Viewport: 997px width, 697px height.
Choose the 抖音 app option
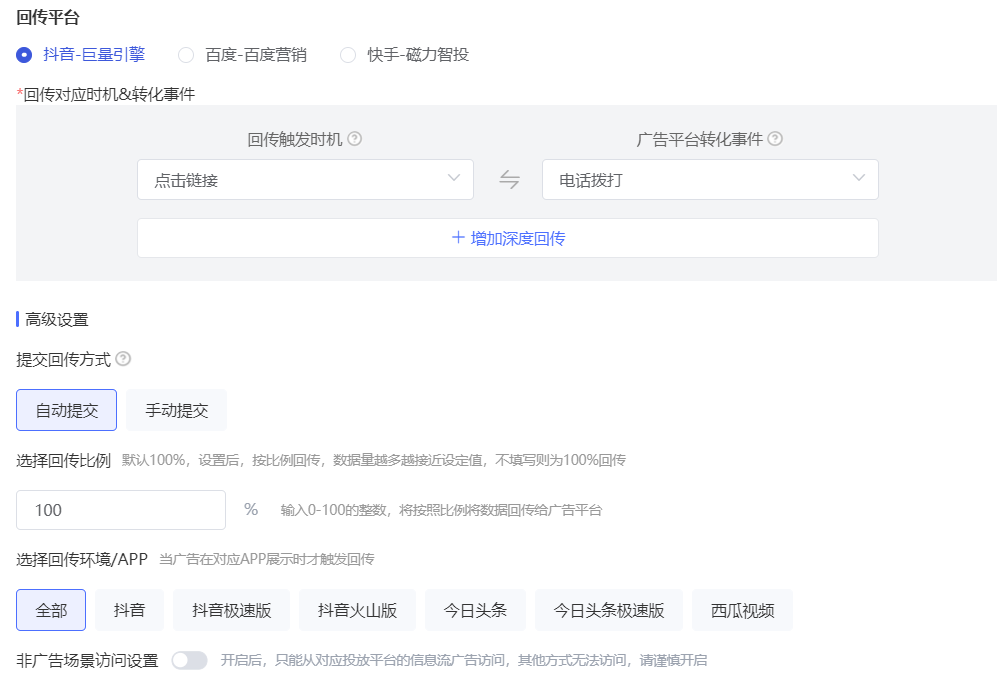[130, 610]
